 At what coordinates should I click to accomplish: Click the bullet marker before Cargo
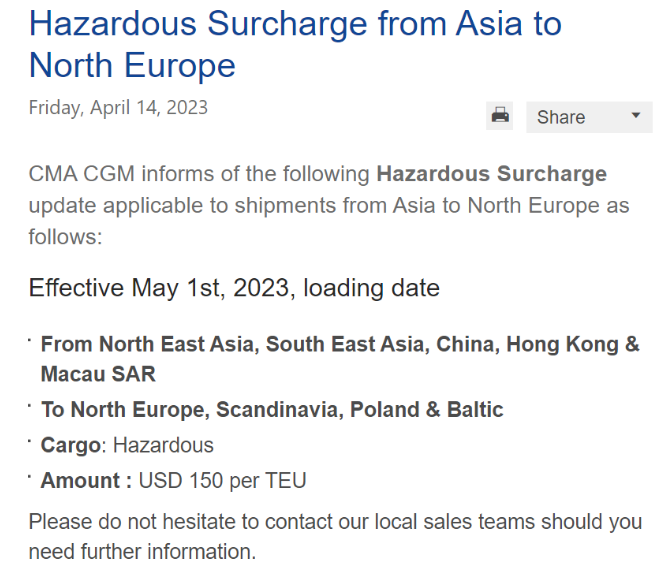coord(32,442)
